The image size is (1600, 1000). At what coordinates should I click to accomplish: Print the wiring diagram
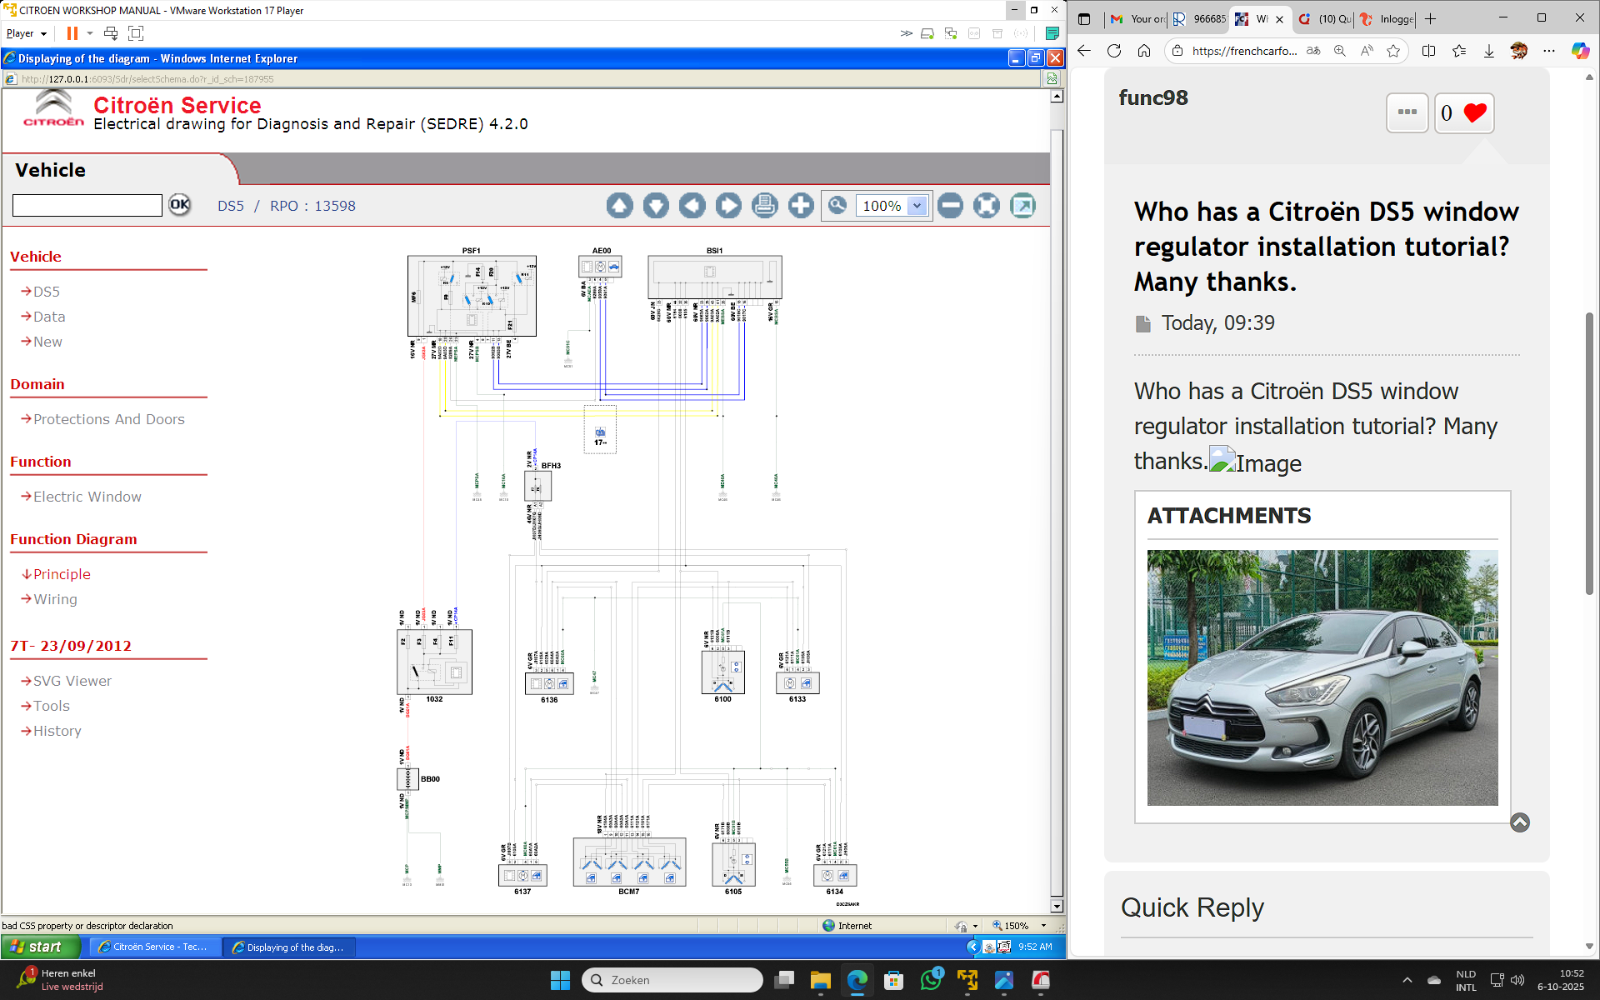click(765, 205)
